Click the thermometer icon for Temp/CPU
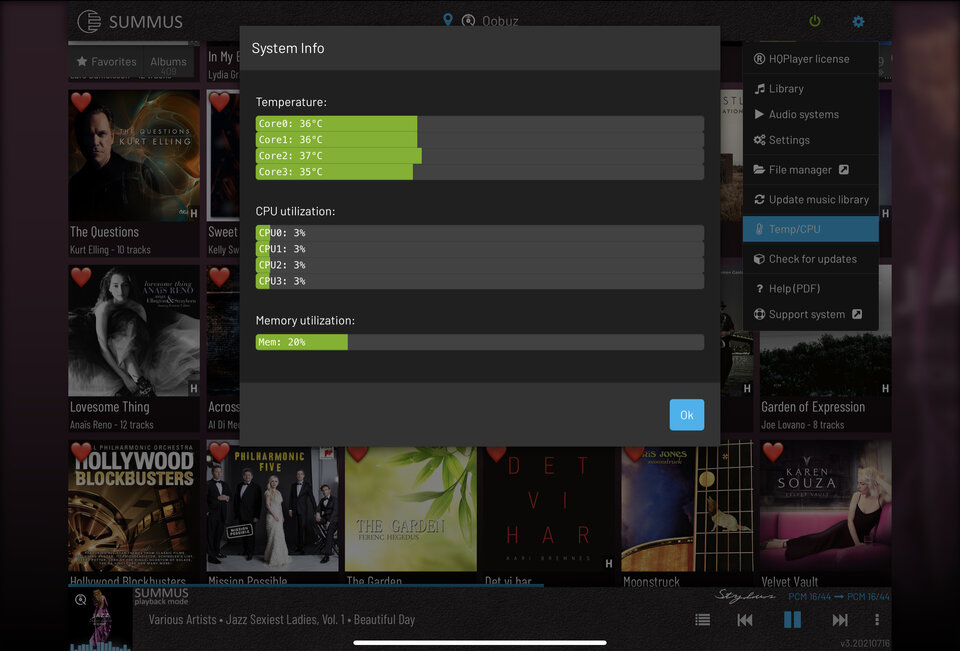The height and width of the screenshot is (651, 960). point(759,229)
